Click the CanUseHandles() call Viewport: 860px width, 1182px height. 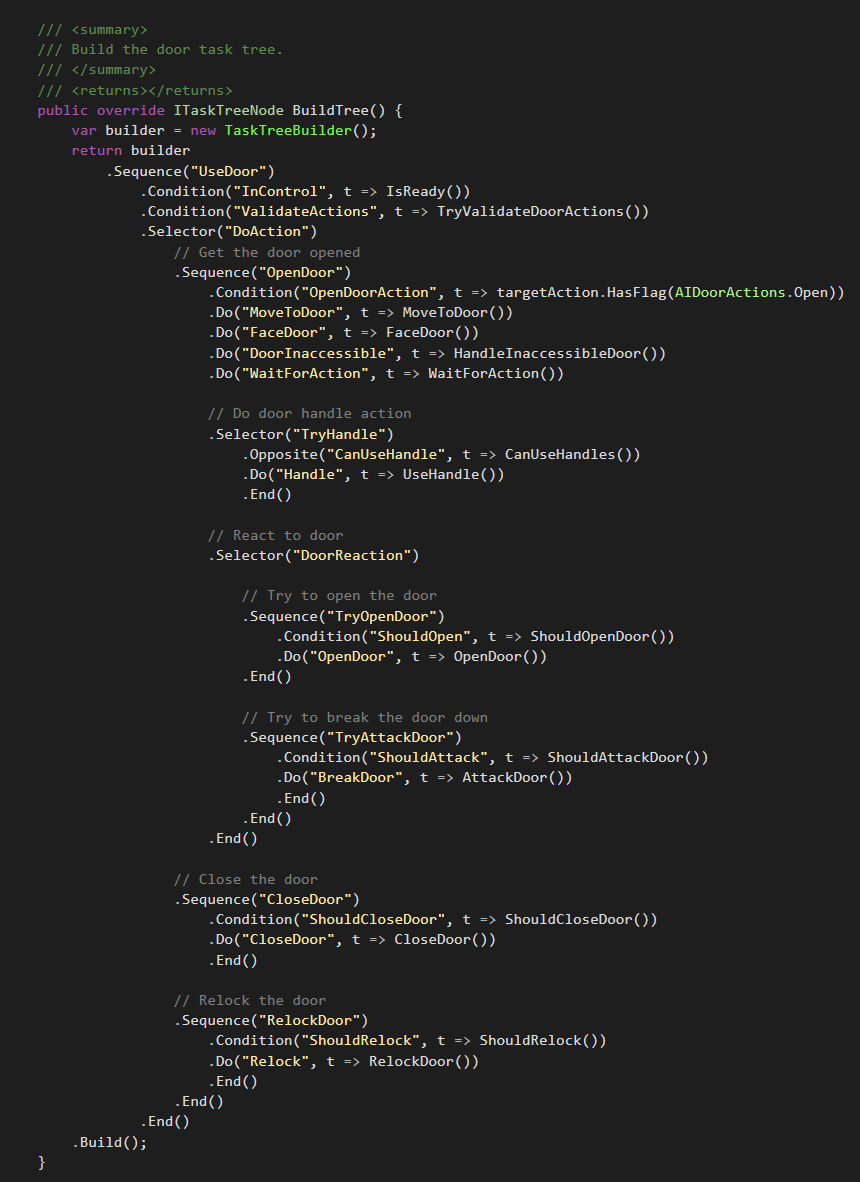572,455
